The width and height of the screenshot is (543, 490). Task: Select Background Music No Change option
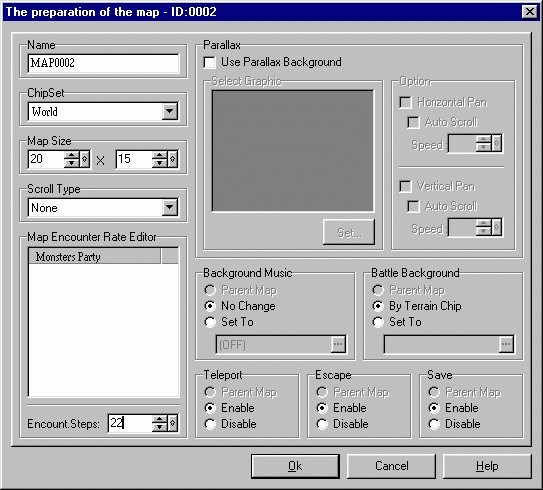click(x=210, y=306)
